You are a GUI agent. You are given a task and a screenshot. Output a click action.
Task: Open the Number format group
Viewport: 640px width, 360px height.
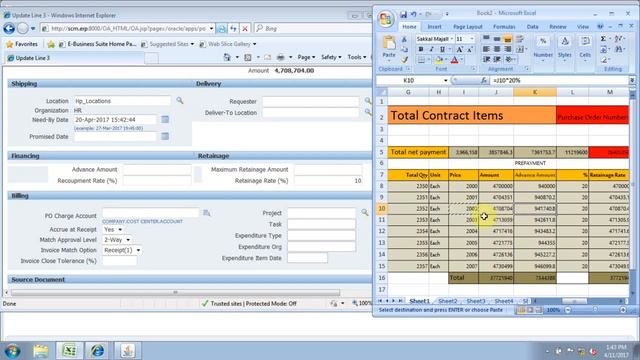pos(543,49)
